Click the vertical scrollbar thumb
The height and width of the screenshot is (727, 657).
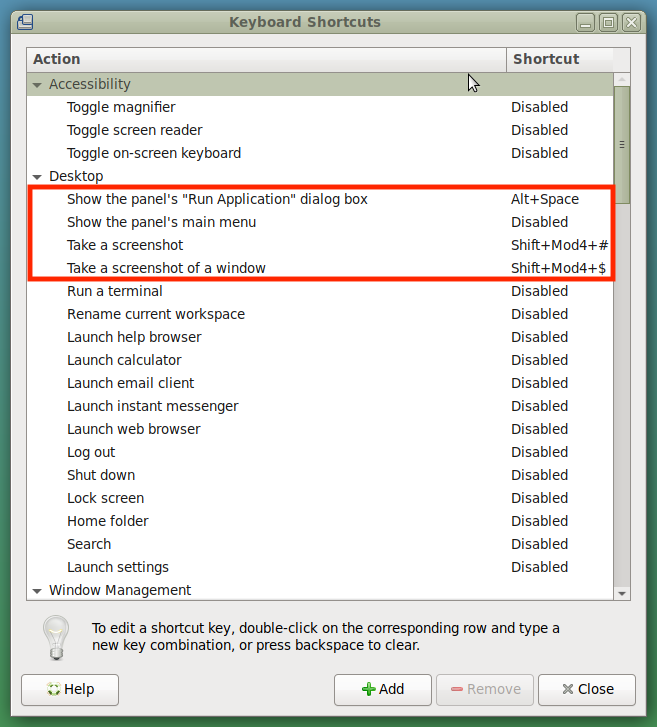pyautogui.click(x=622, y=144)
